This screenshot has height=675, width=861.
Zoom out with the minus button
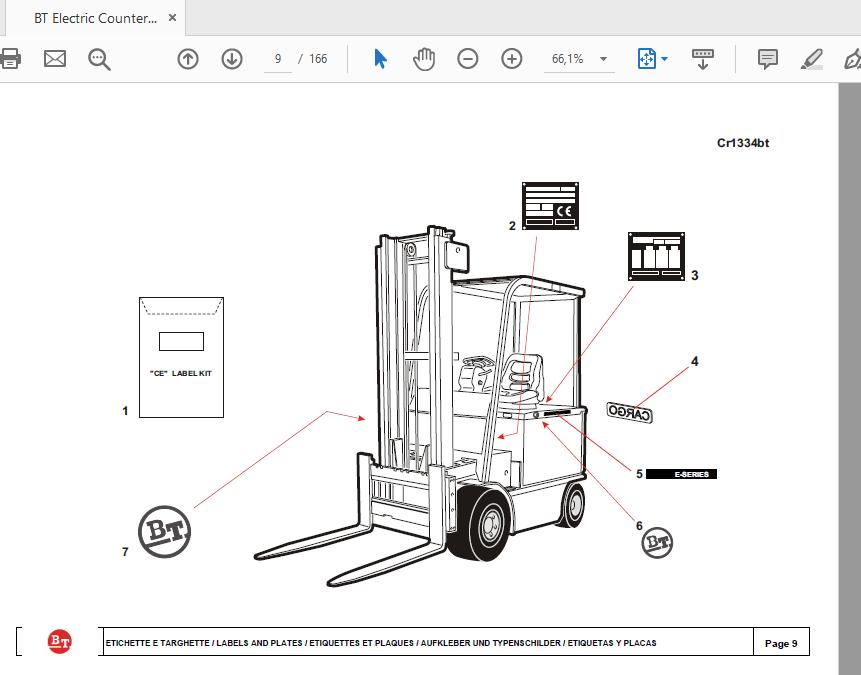pyautogui.click(x=468, y=59)
